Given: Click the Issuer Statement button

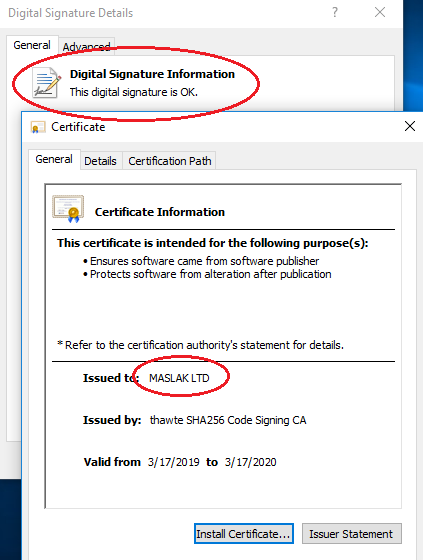Looking at the screenshot, I should [x=352, y=534].
